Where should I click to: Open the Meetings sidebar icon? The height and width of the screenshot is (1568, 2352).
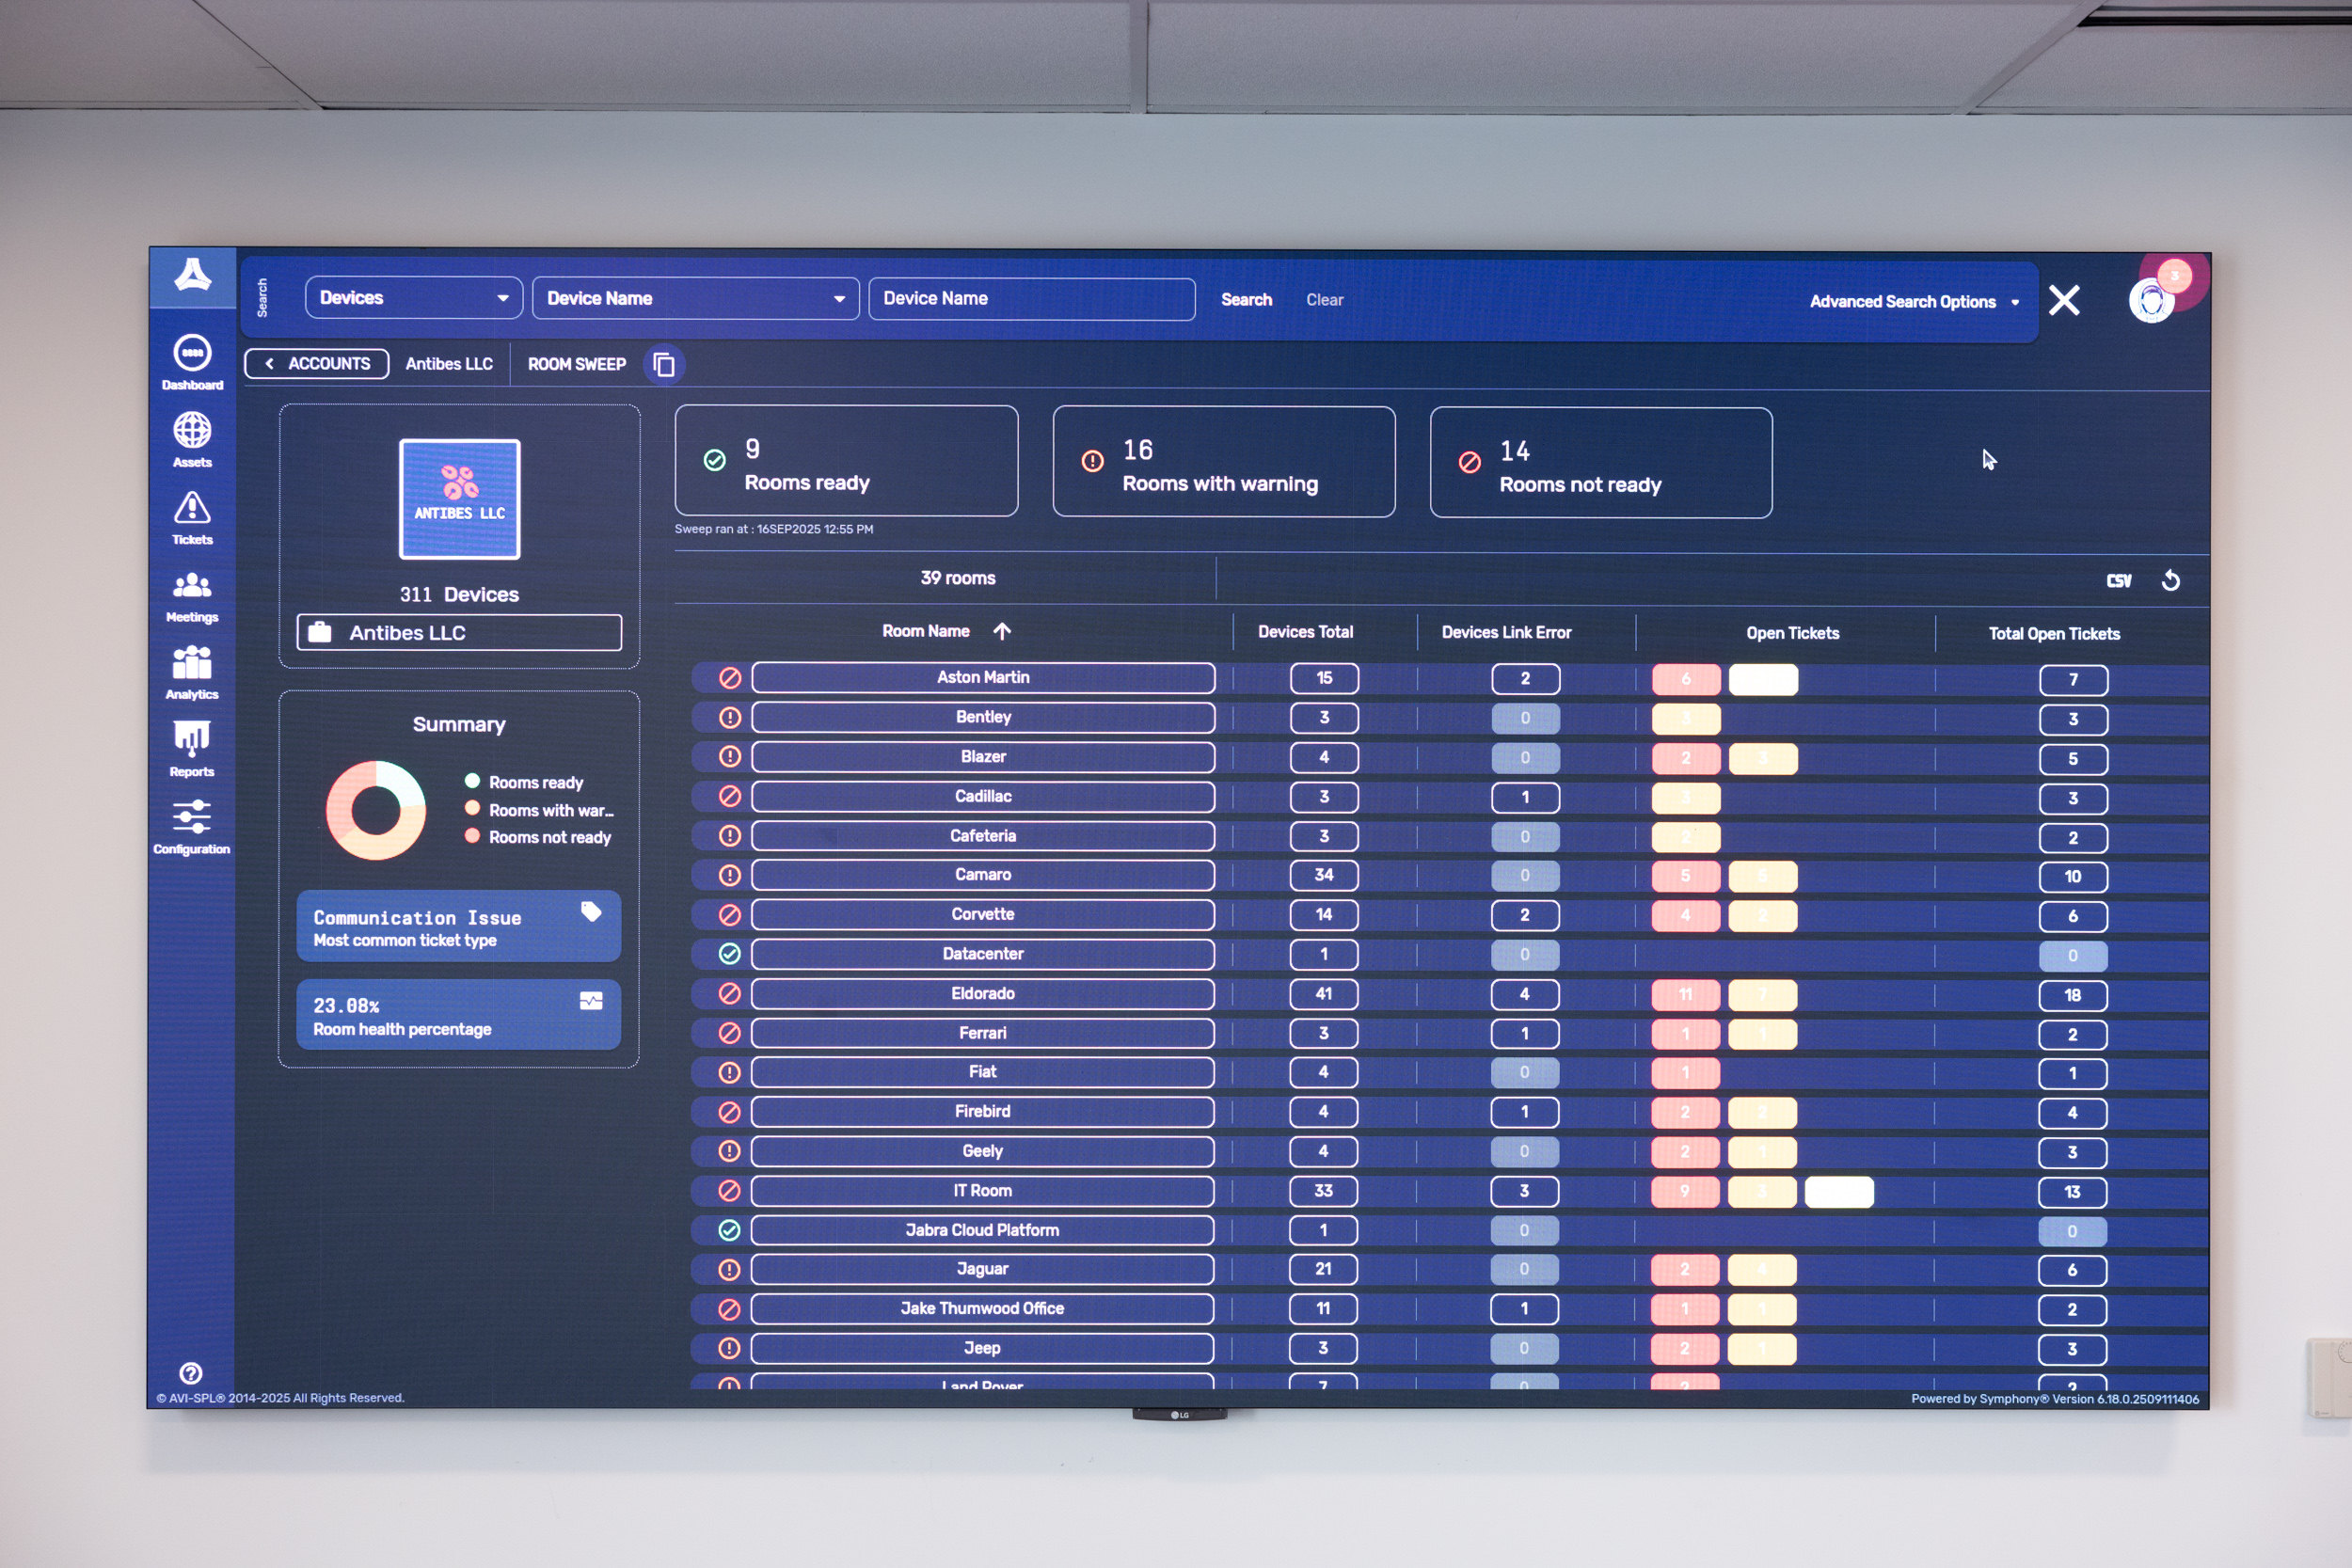(x=192, y=586)
